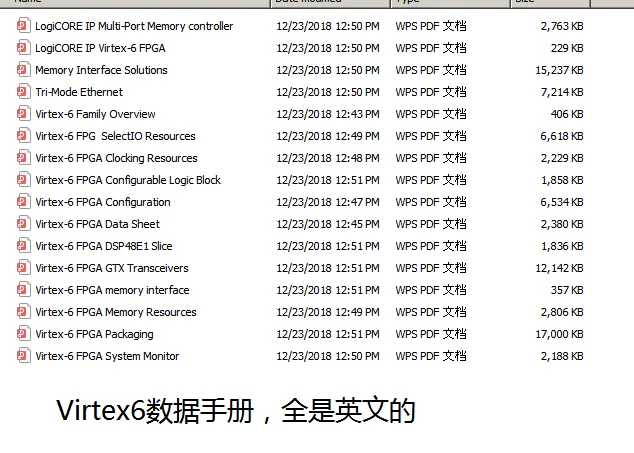Select Virtex-6 FPGA Configurable Logic Block name

(128, 180)
